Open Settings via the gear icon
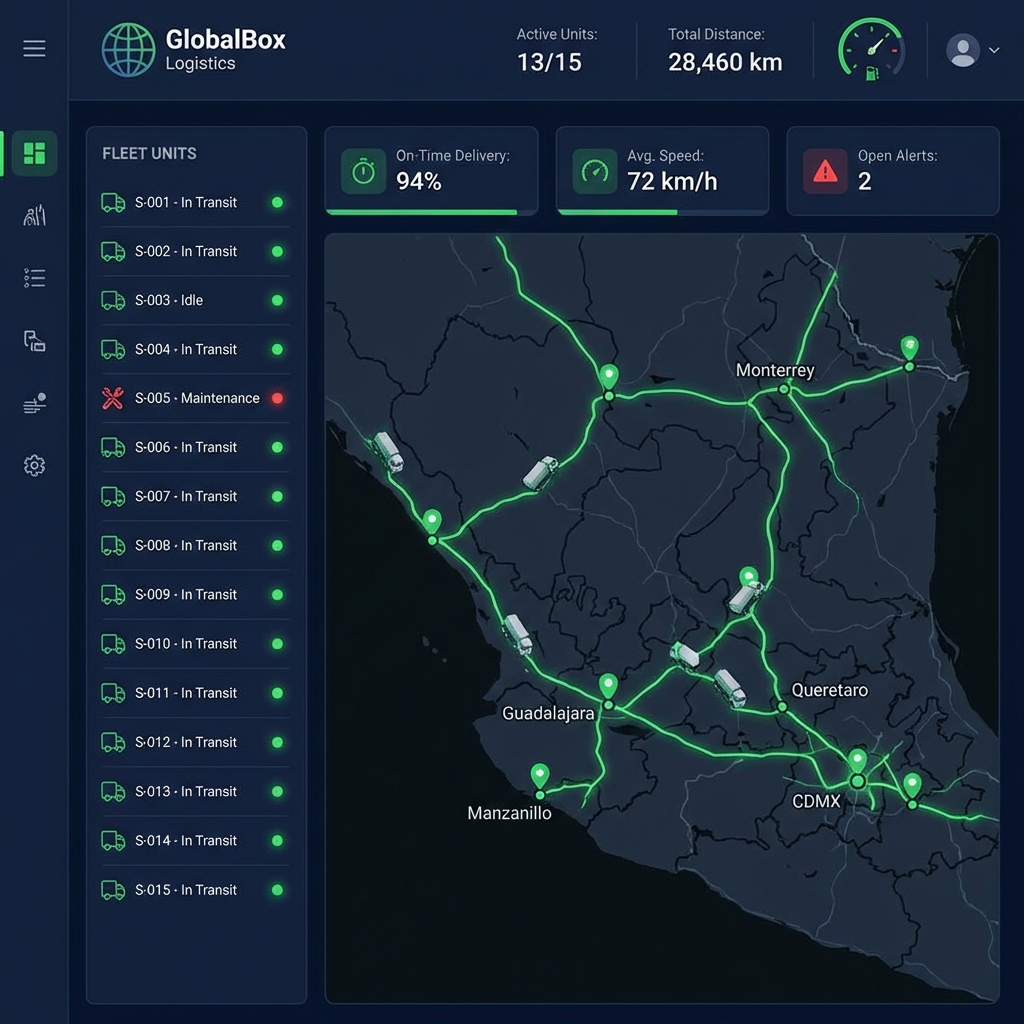This screenshot has width=1024, height=1024. (x=34, y=465)
